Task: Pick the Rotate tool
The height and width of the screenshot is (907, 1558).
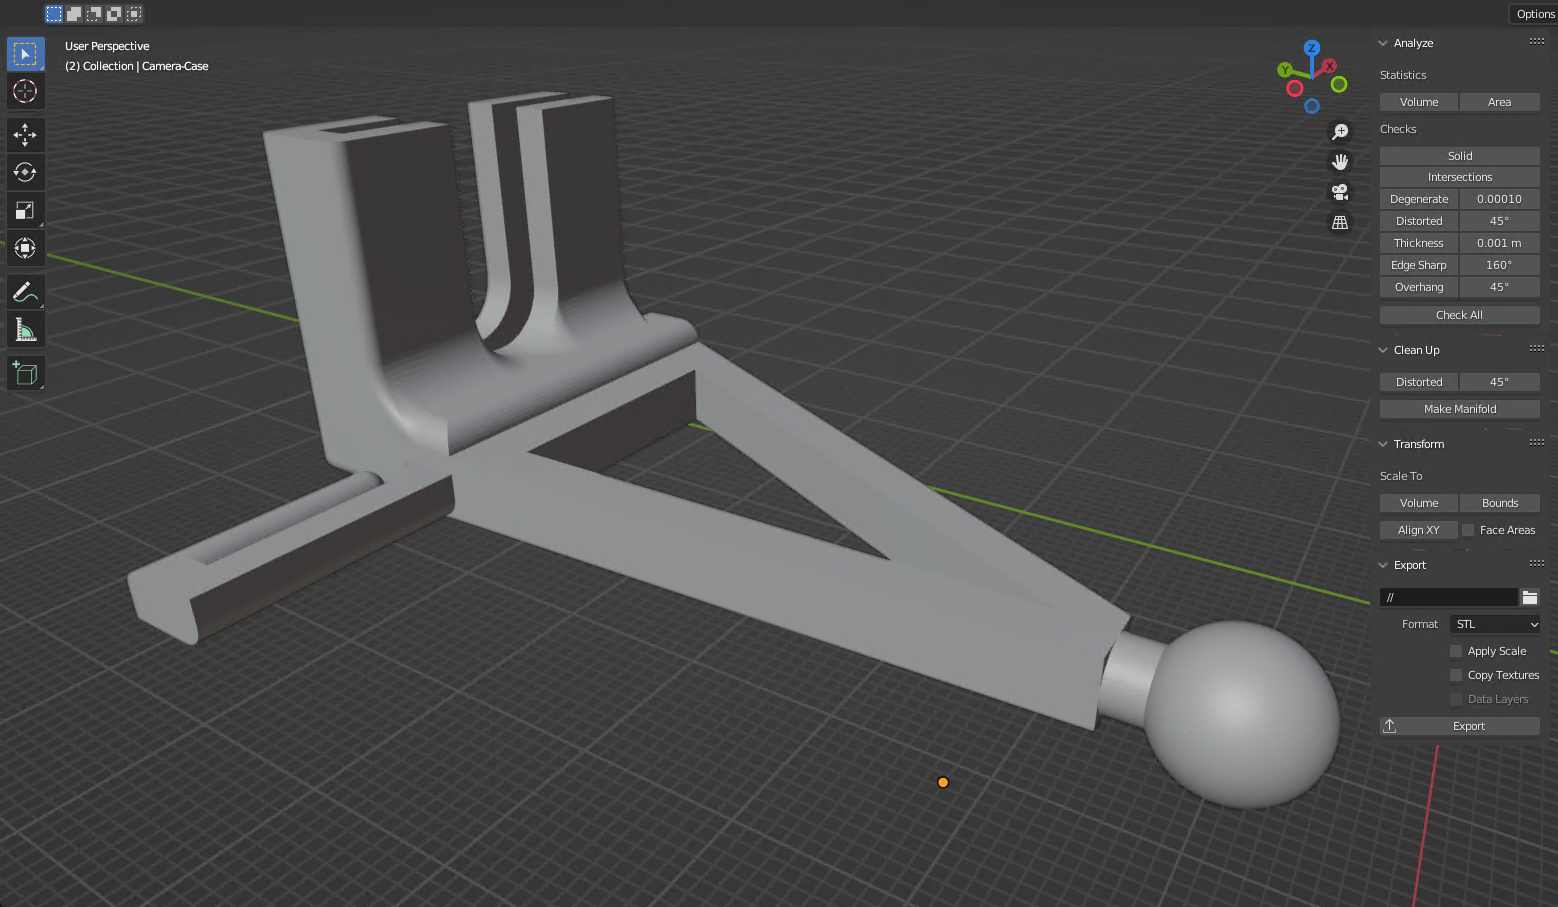Action: (x=25, y=173)
